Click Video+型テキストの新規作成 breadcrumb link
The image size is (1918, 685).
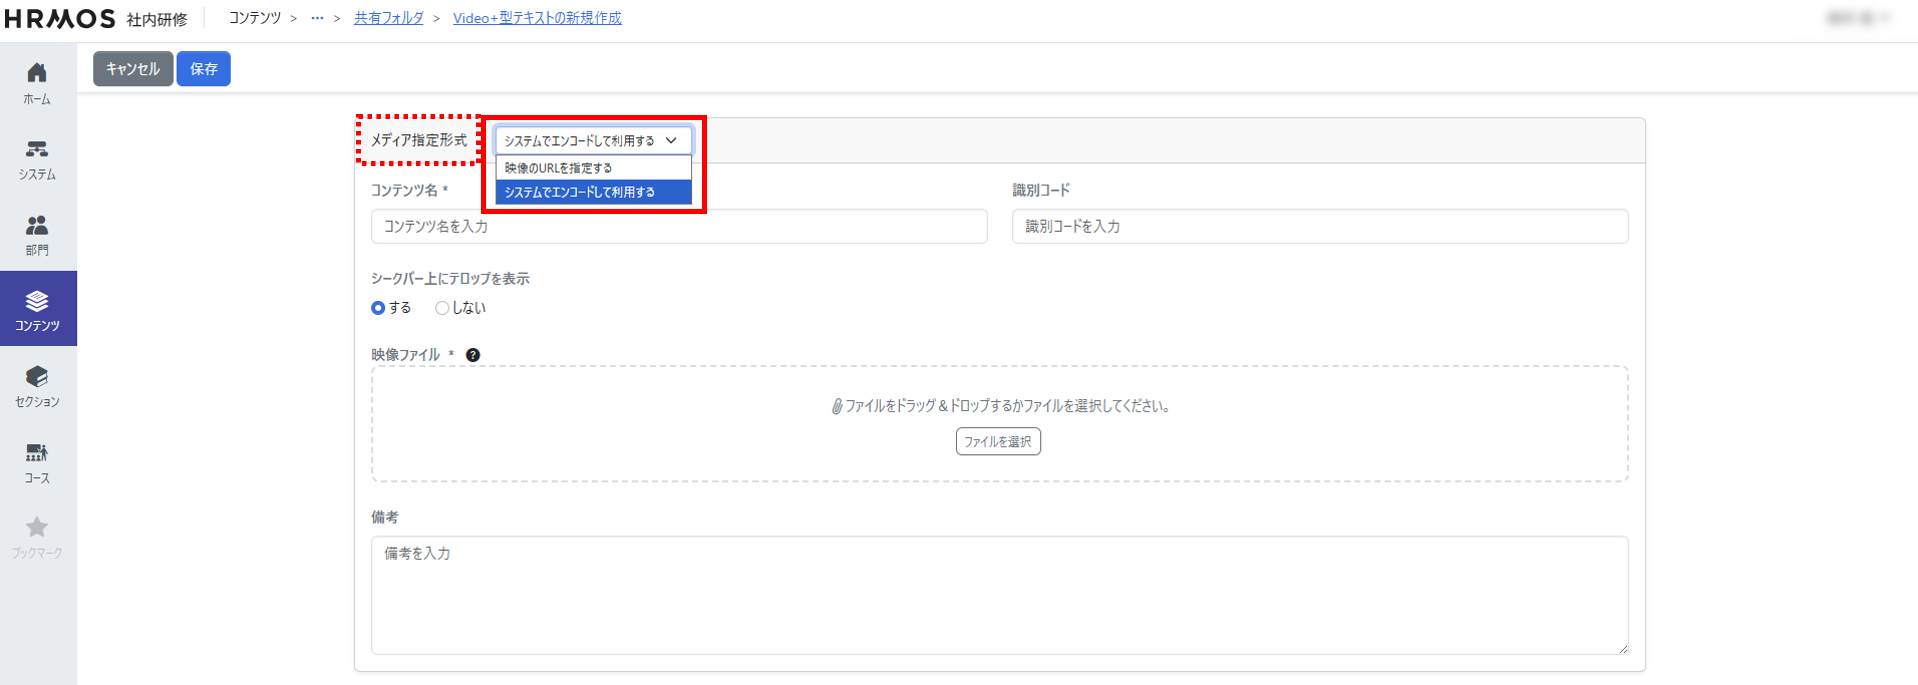(x=537, y=18)
